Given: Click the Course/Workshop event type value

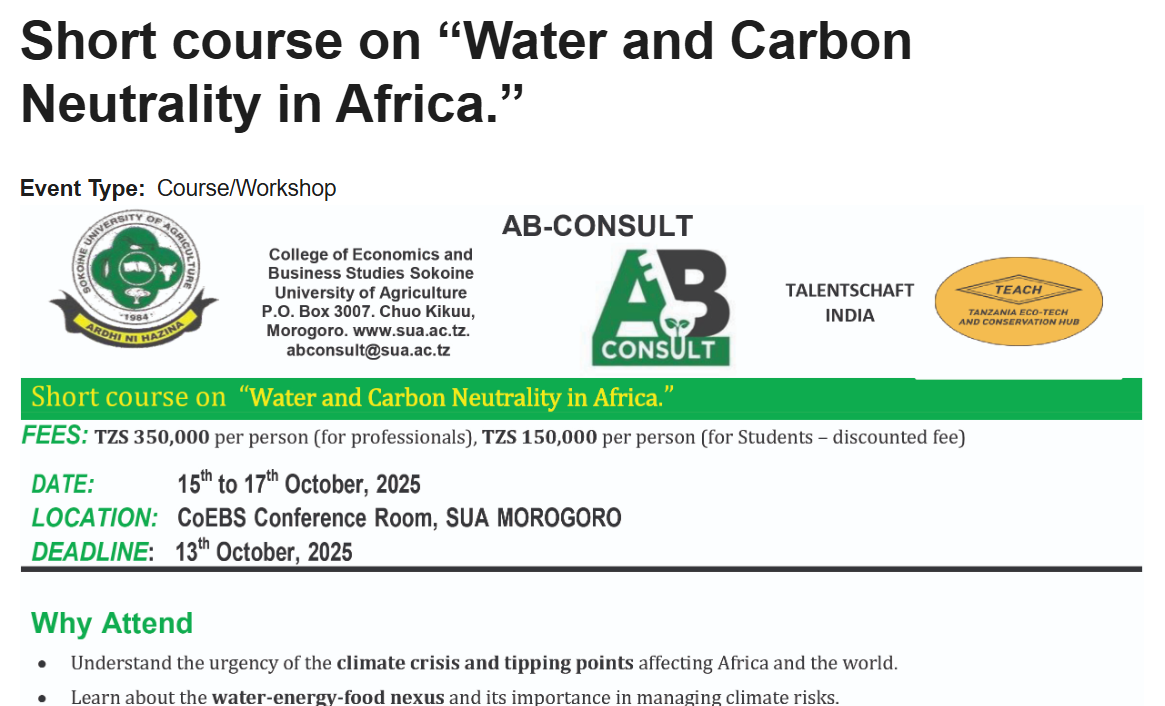Looking at the screenshot, I should 246,188.
